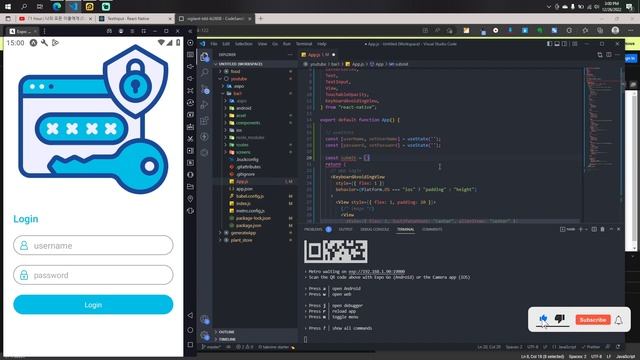
Task: Split the editor right icon
Action: coord(609,55)
